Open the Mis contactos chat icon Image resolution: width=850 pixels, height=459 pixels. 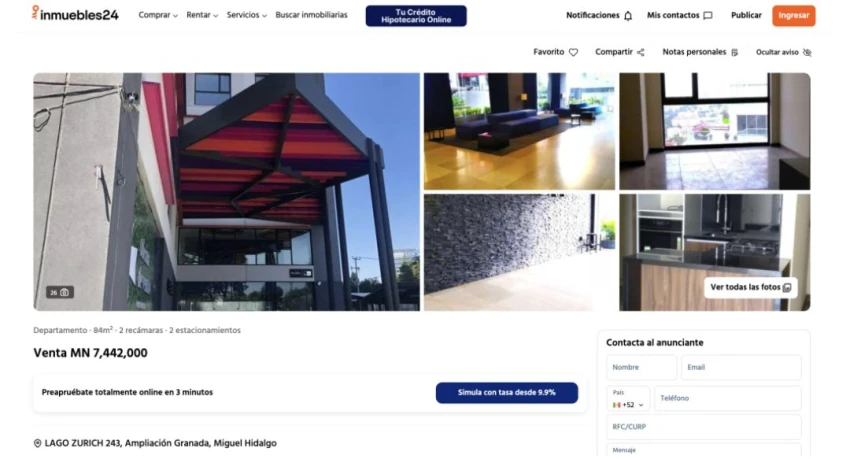click(x=707, y=16)
